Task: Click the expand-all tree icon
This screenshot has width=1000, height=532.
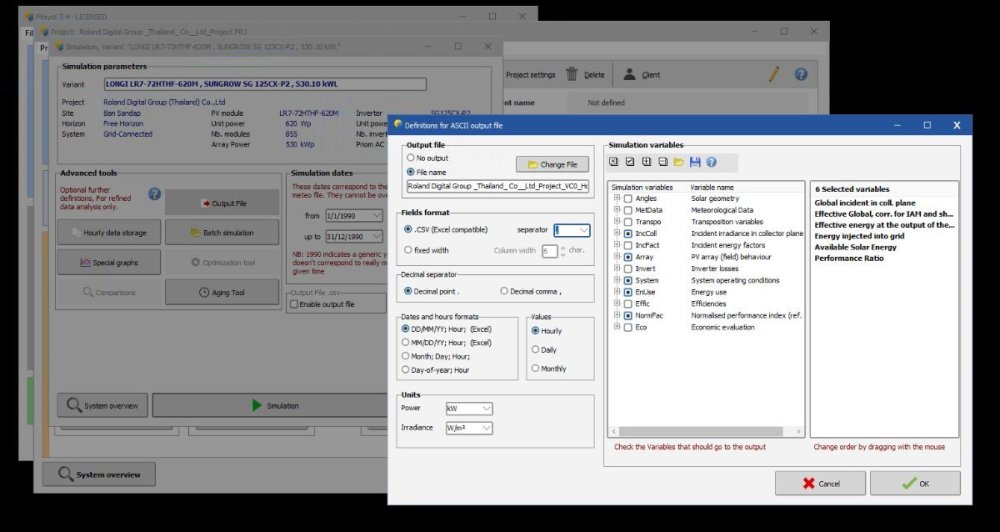Action: [646, 162]
